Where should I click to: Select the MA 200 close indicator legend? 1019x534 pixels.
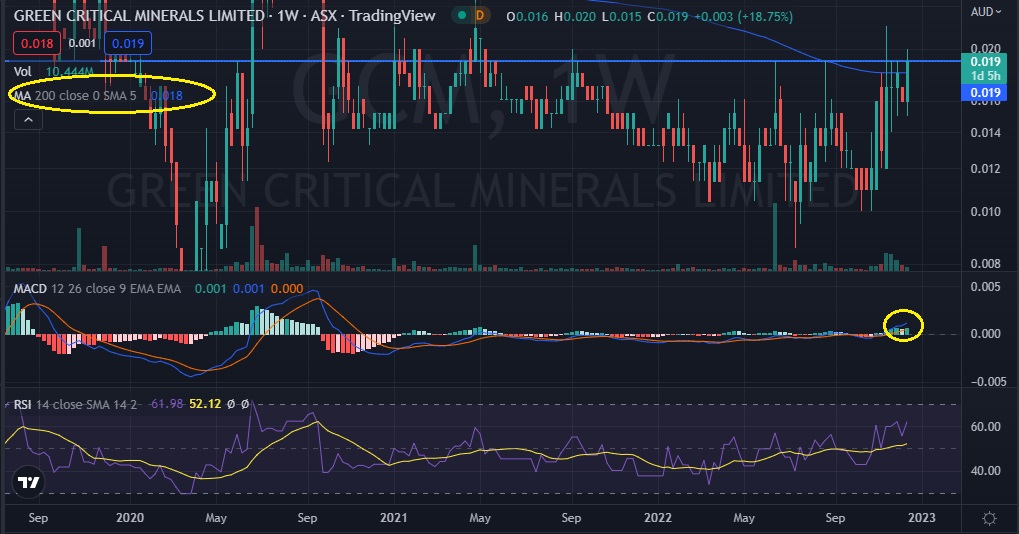(x=98, y=95)
